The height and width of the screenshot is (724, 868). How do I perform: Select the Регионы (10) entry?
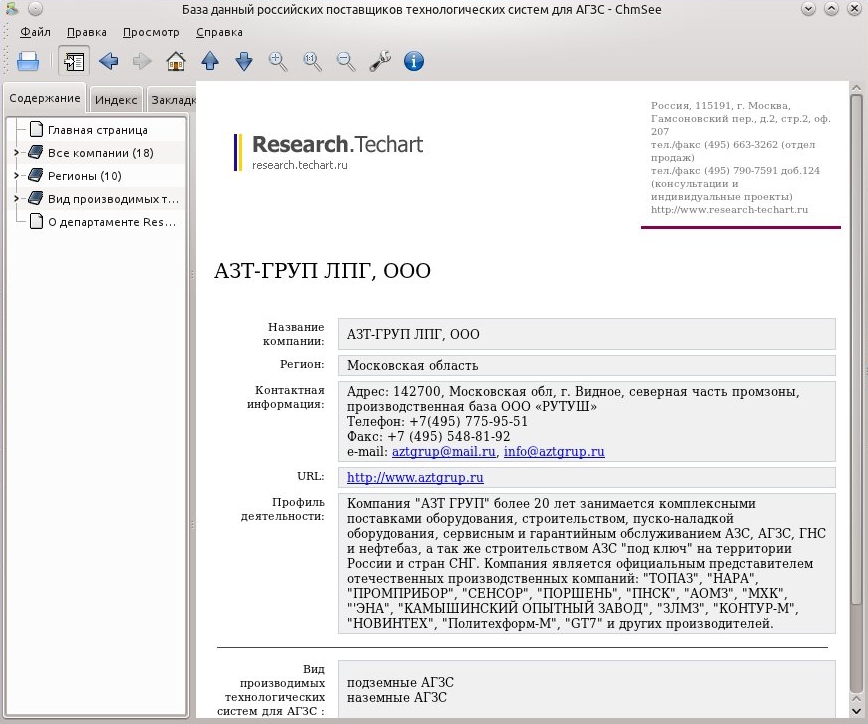click(x=84, y=176)
